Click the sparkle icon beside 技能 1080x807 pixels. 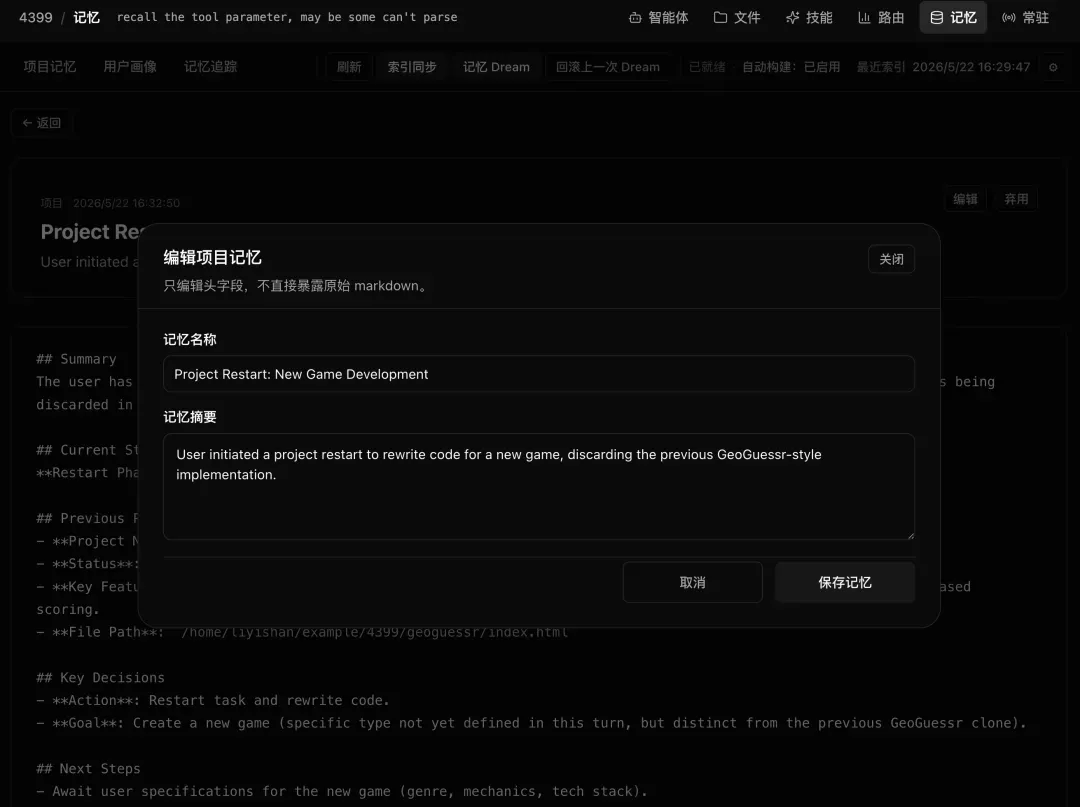point(792,17)
